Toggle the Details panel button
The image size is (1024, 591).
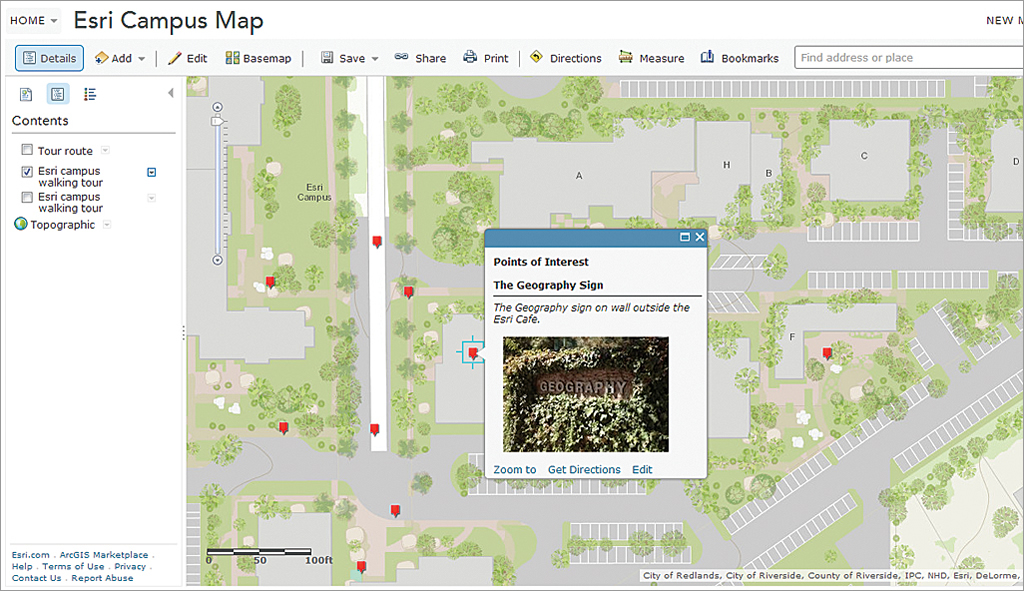click(x=50, y=58)
